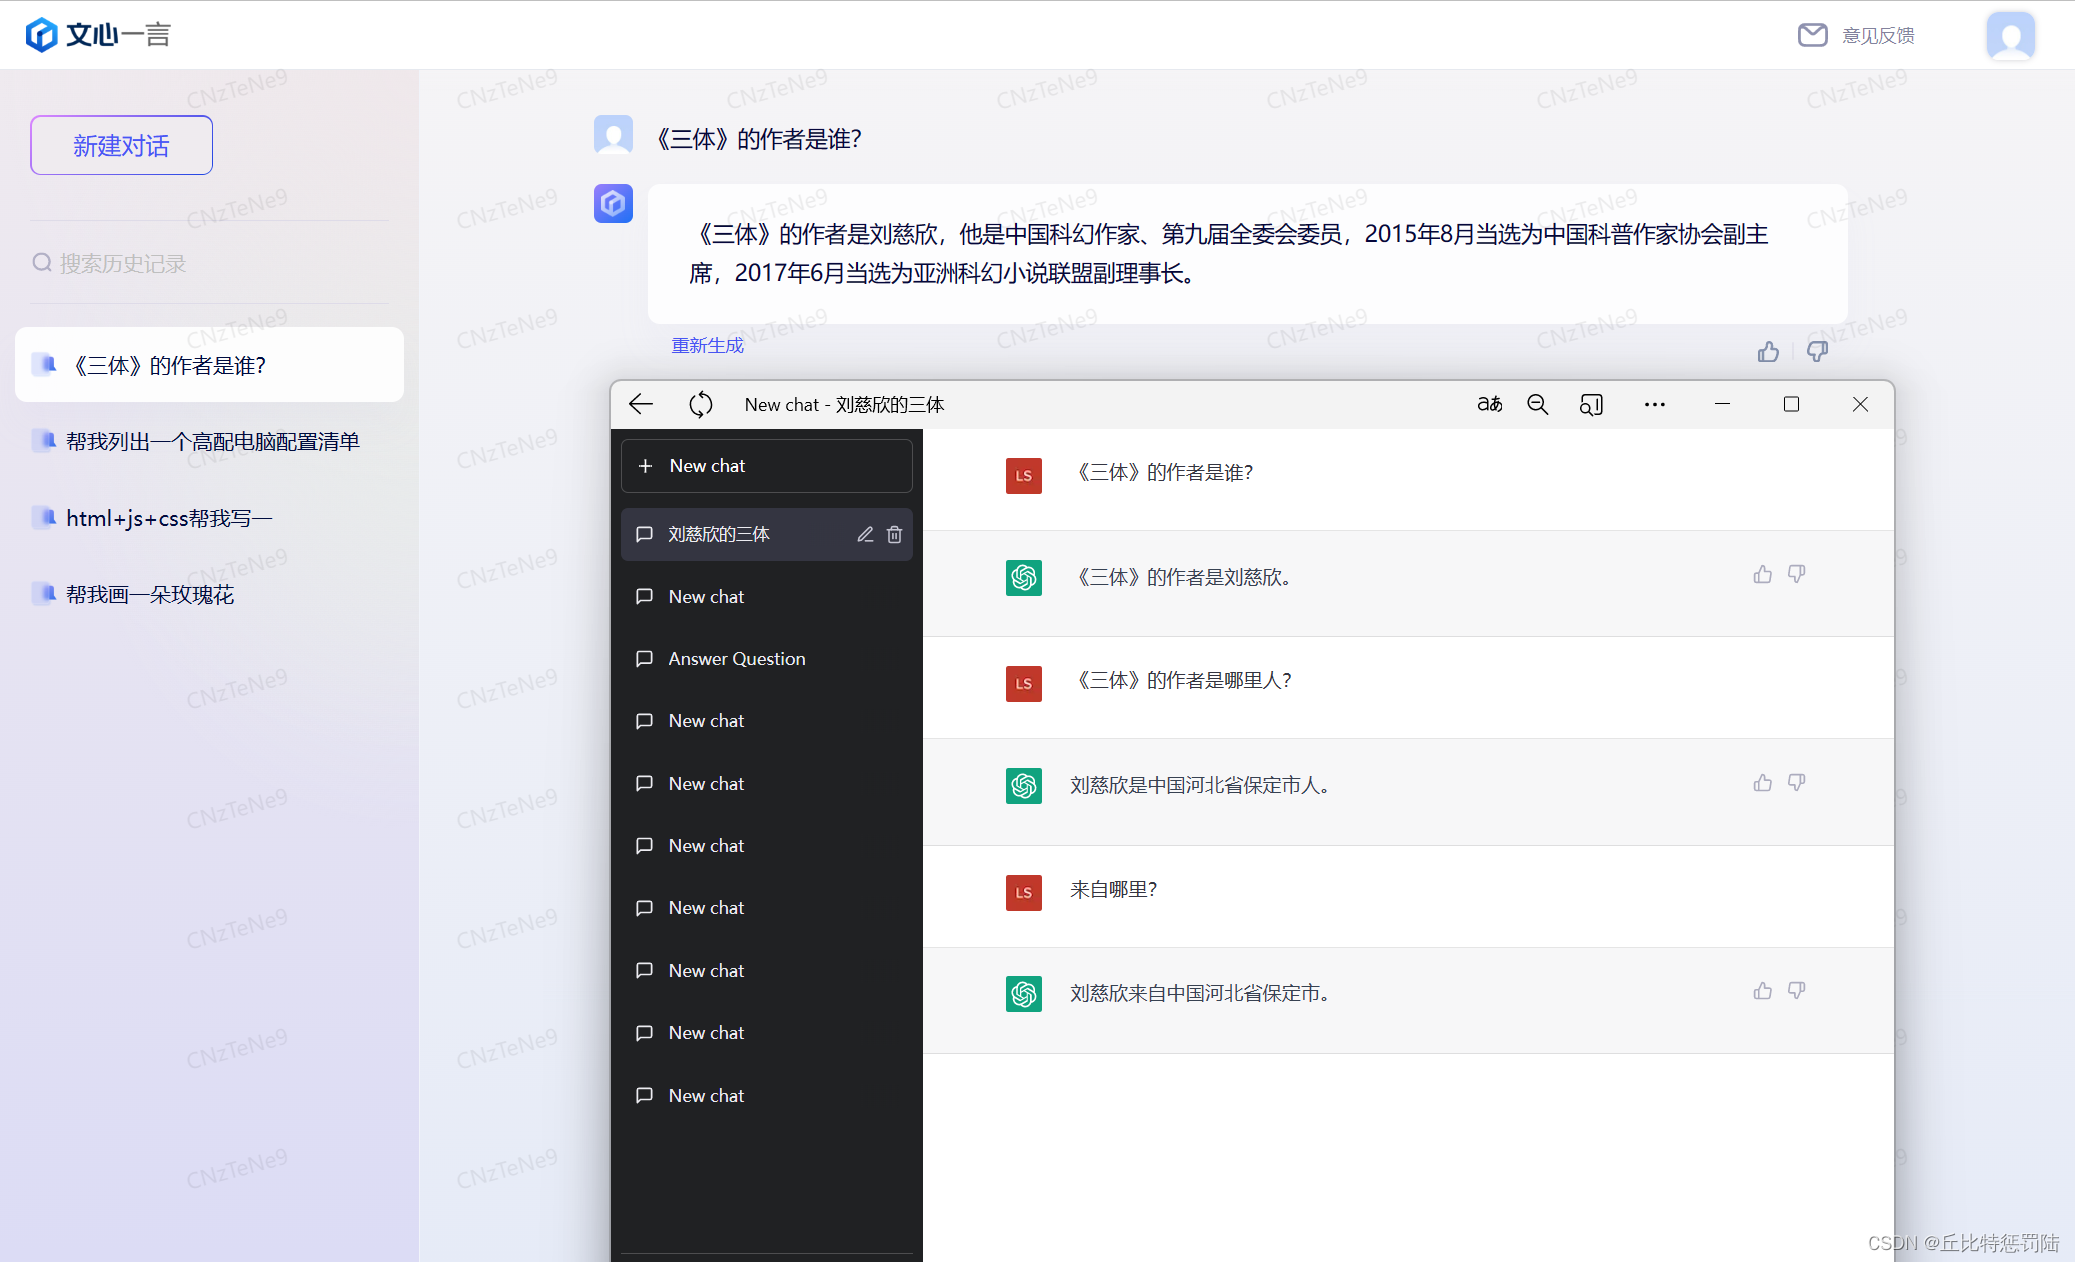Click 新建对话 button
Viewport: 2075px width, 1262px height.
coord(121,145)
